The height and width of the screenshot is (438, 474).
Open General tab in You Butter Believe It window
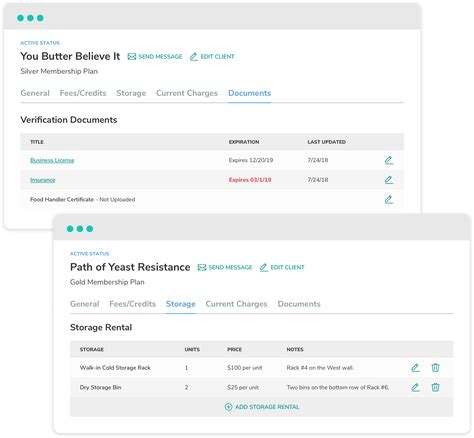click(35, 93)
